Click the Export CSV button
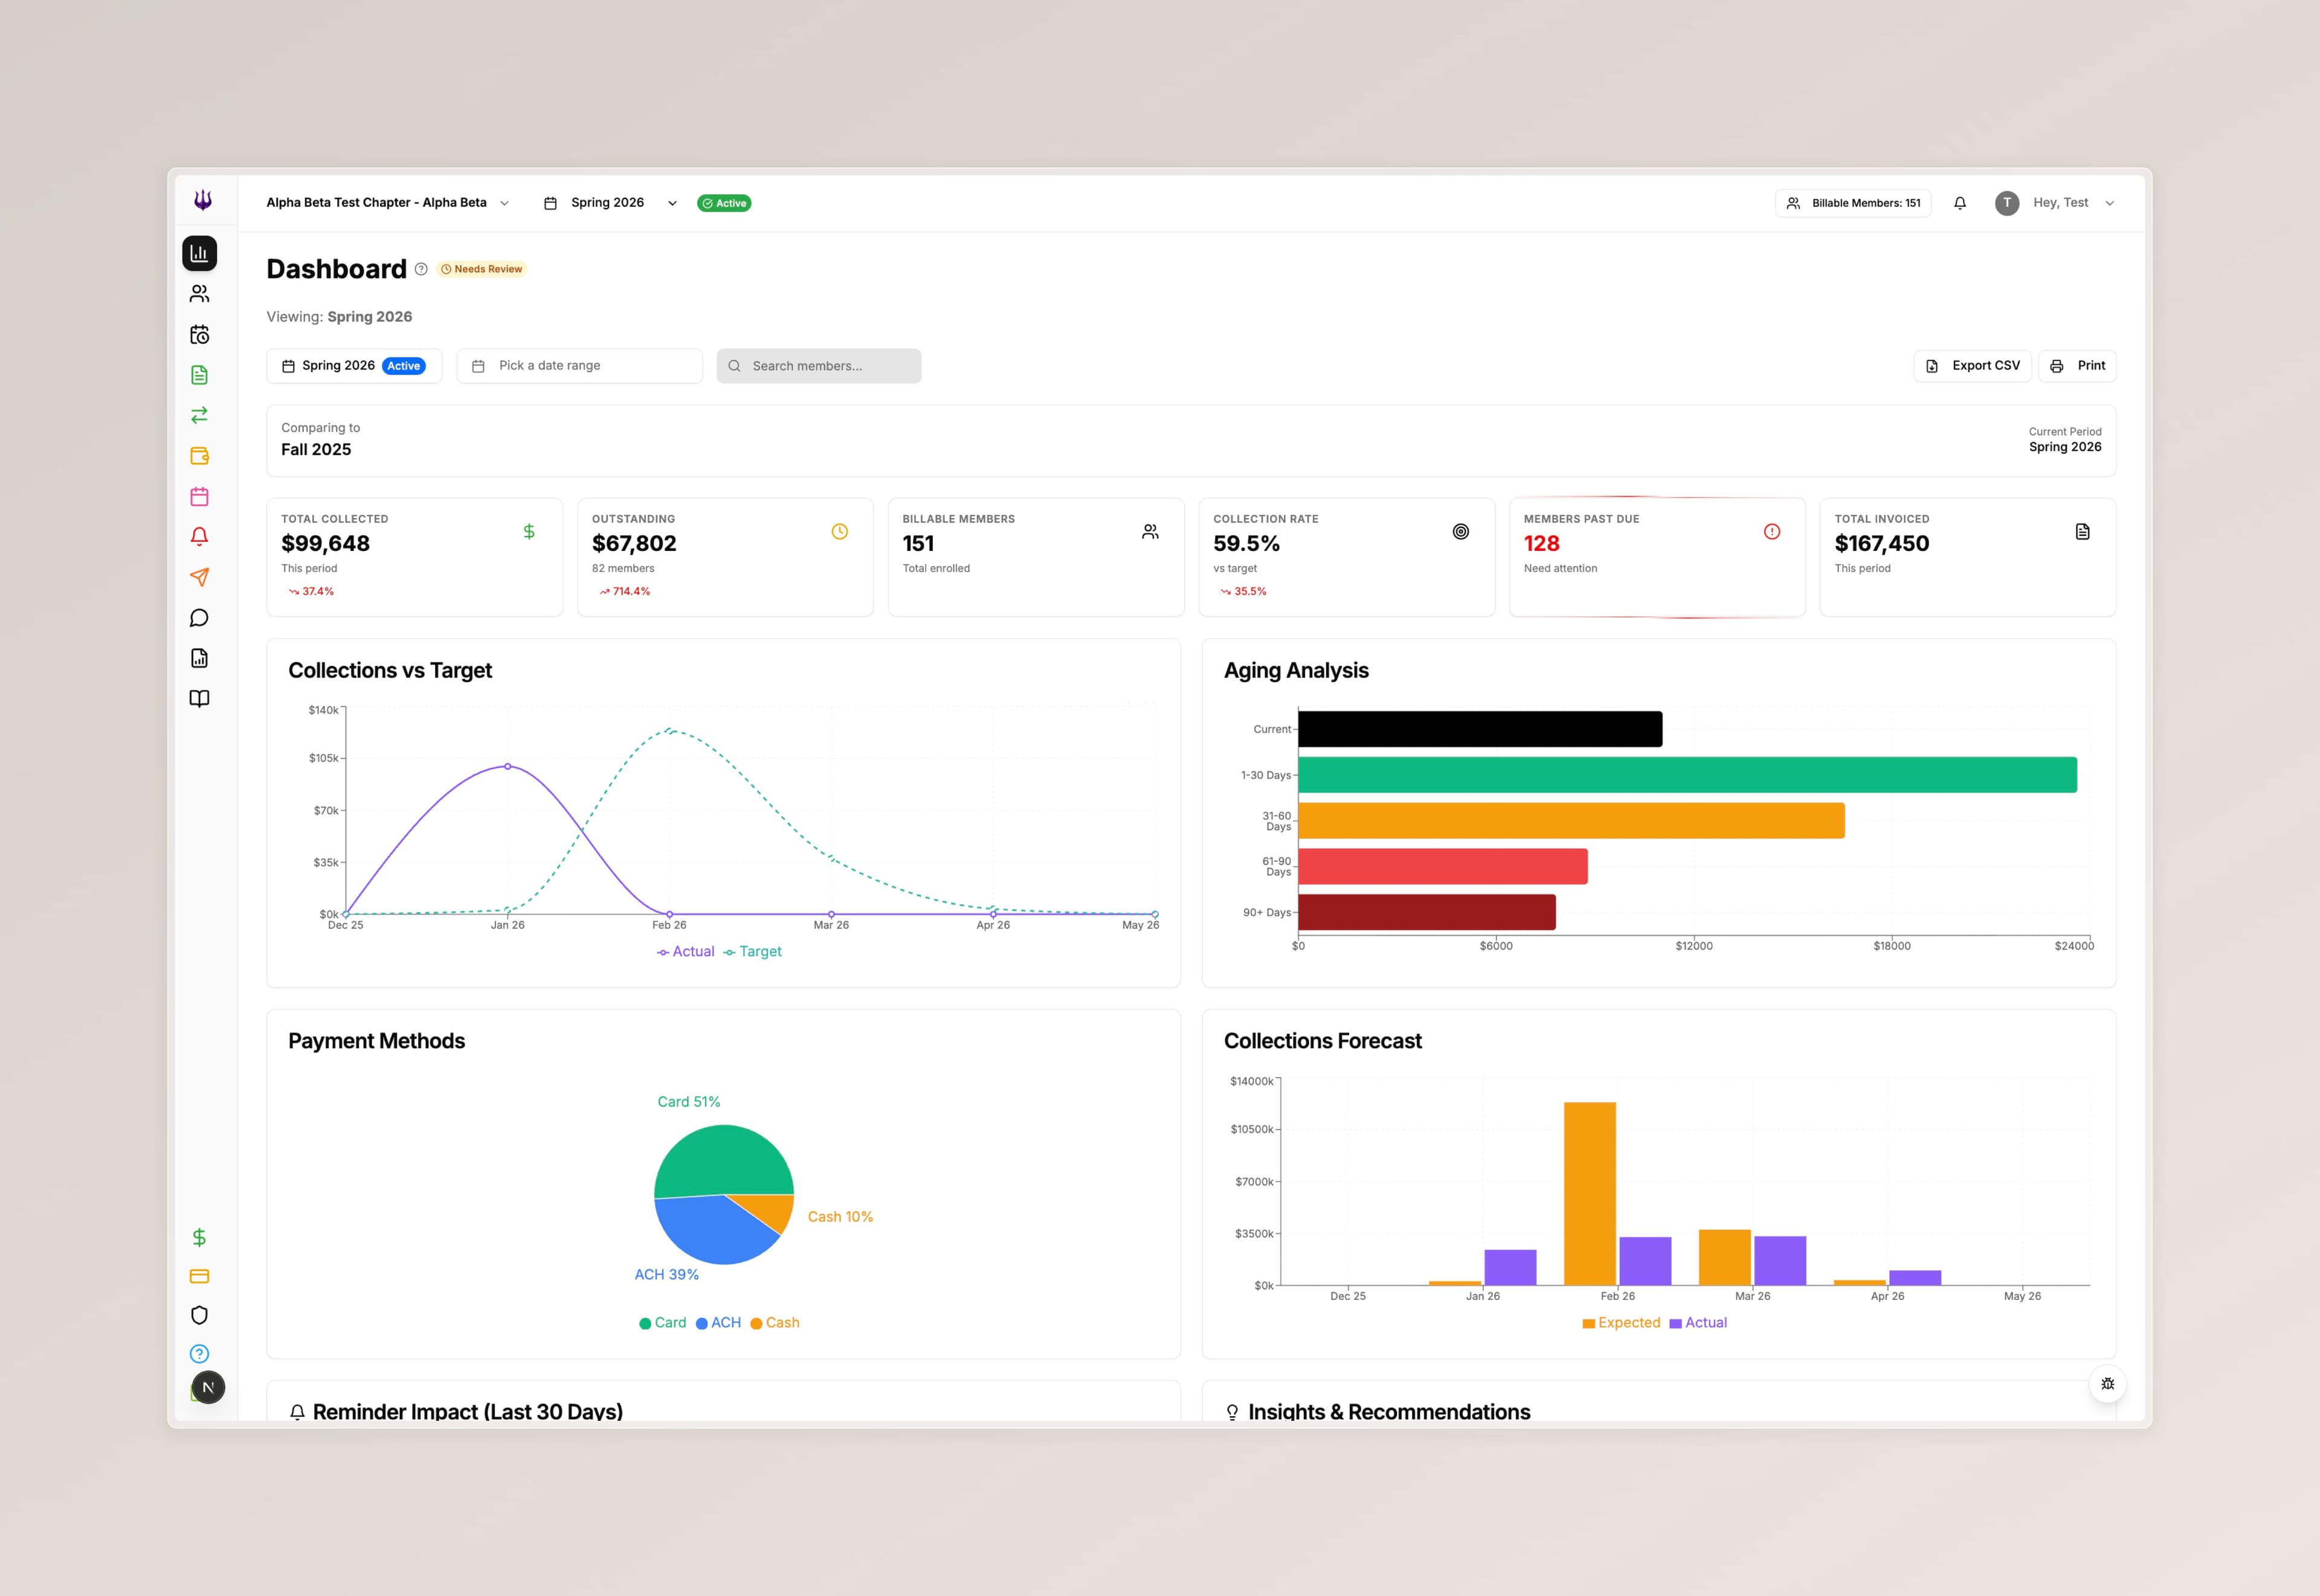The height and width of the screenshot is (1596, 2320). pyautogui.click(x=1972, y=365)
